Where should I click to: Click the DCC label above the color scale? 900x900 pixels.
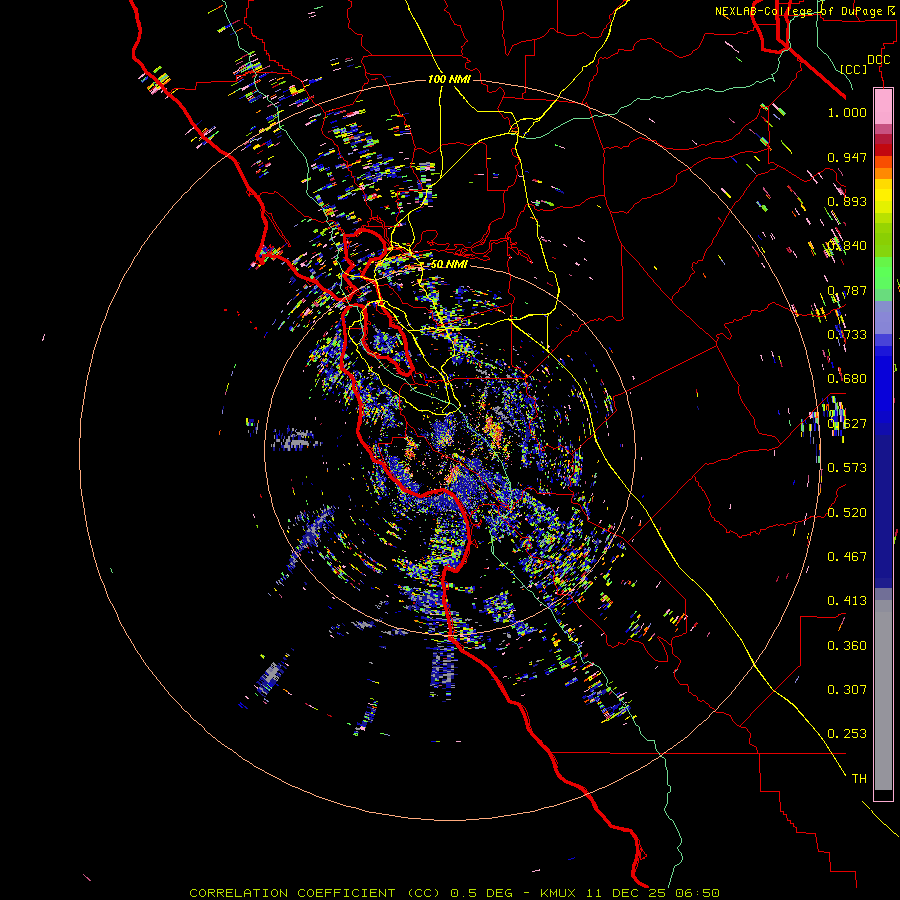pyautogui.click(x=878, y=60)
